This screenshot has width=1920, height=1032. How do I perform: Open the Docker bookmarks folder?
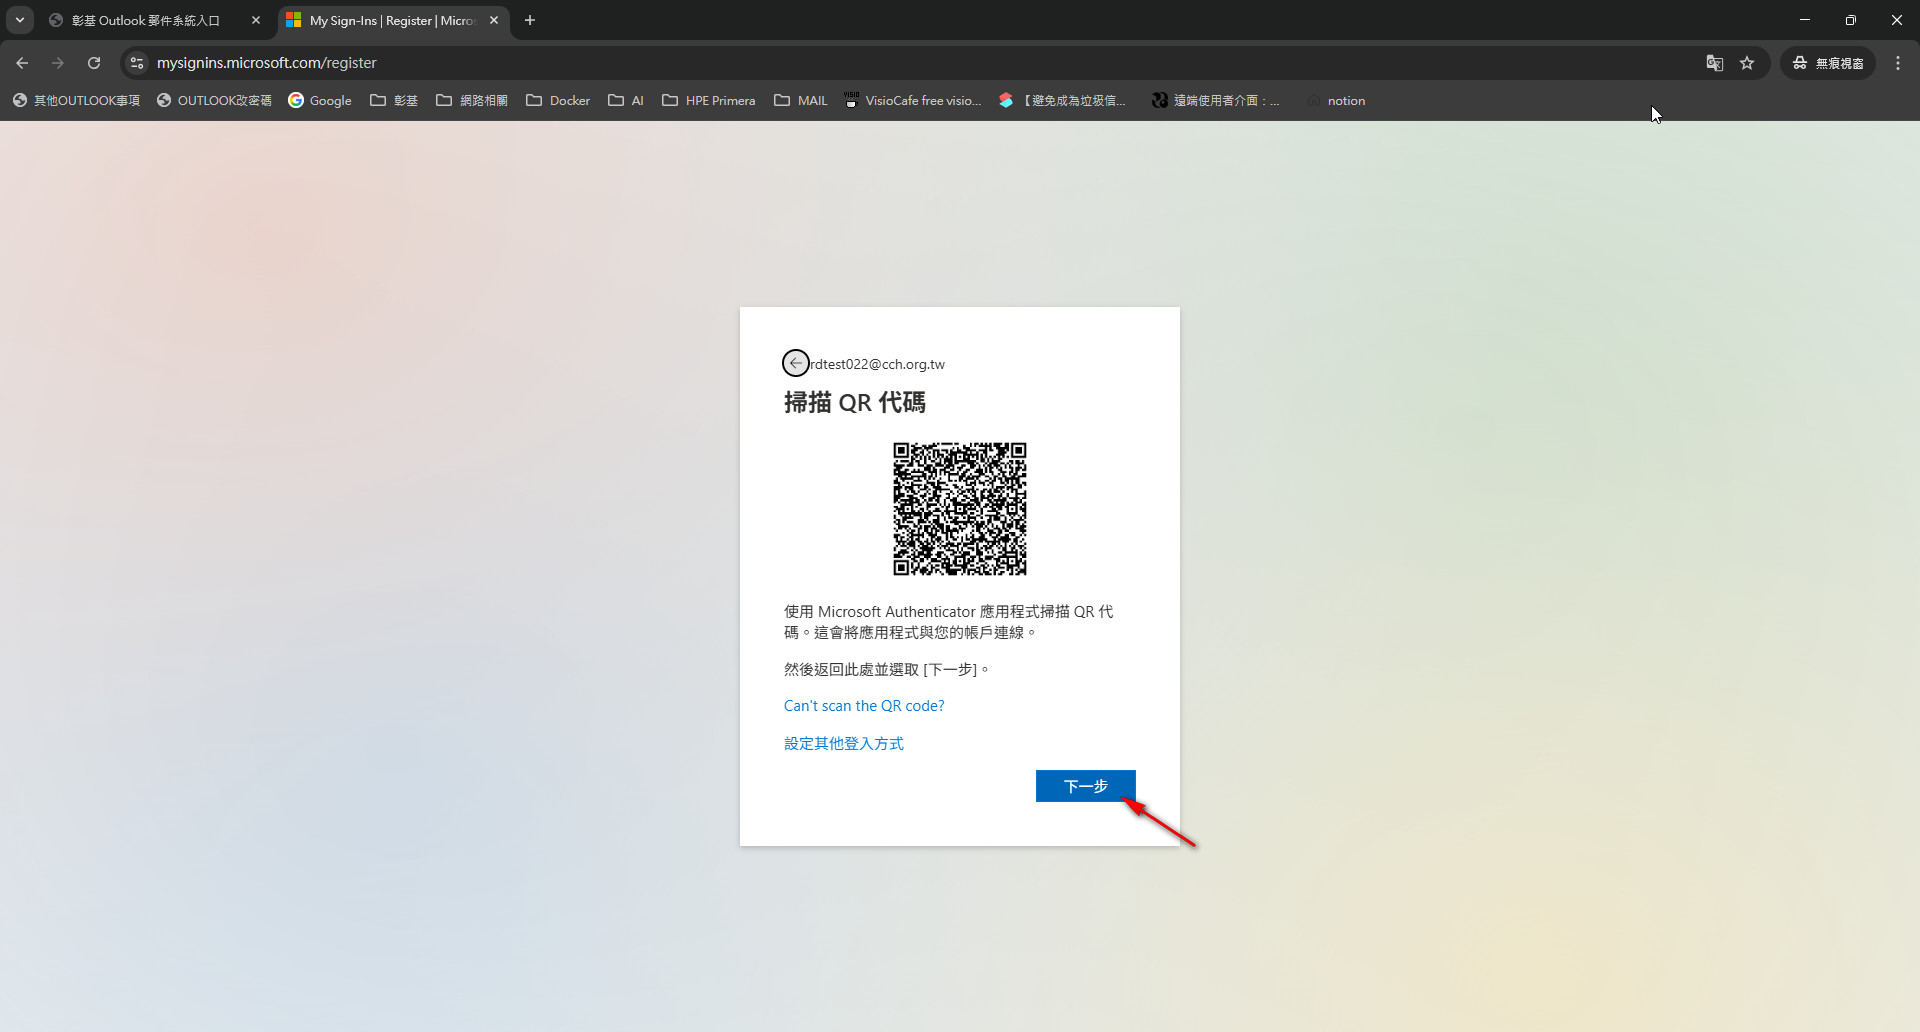pyautogui.click(x=558, y=101)
